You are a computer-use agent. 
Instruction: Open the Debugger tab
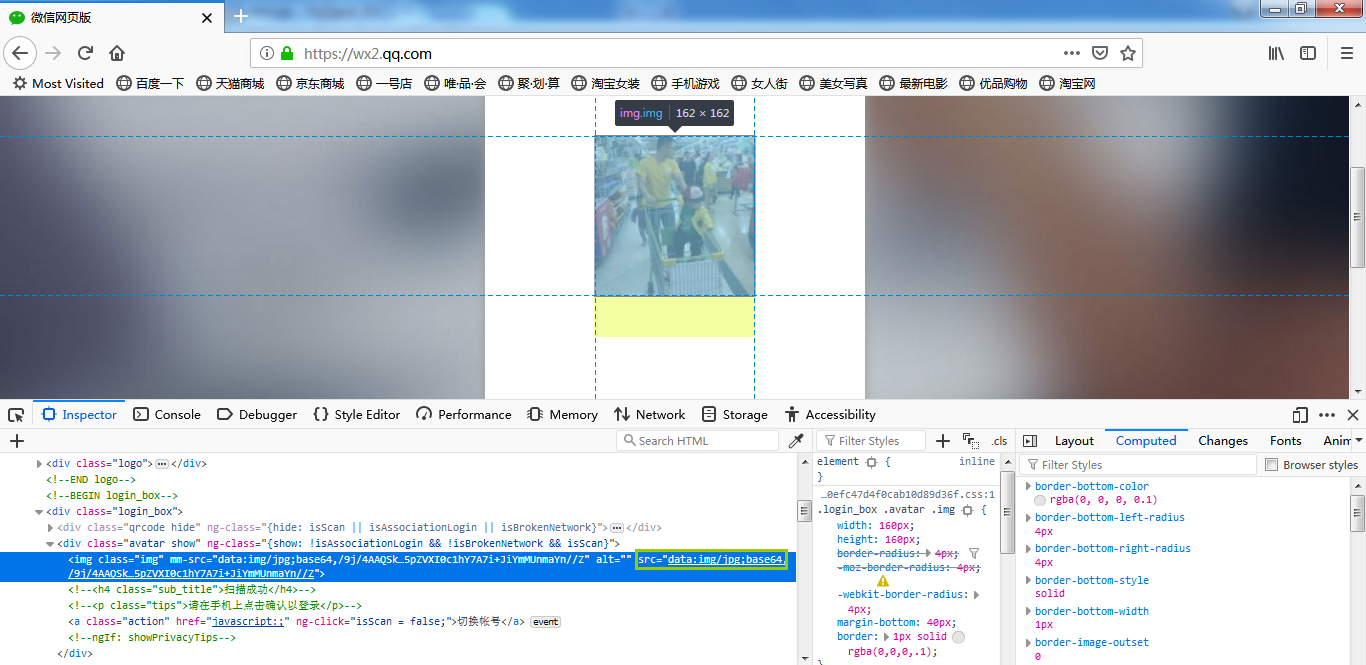tap(257, 415)
